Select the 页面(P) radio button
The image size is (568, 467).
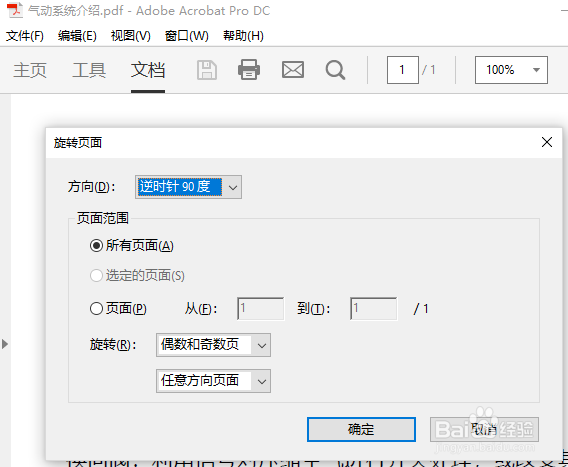click(96, 309)
